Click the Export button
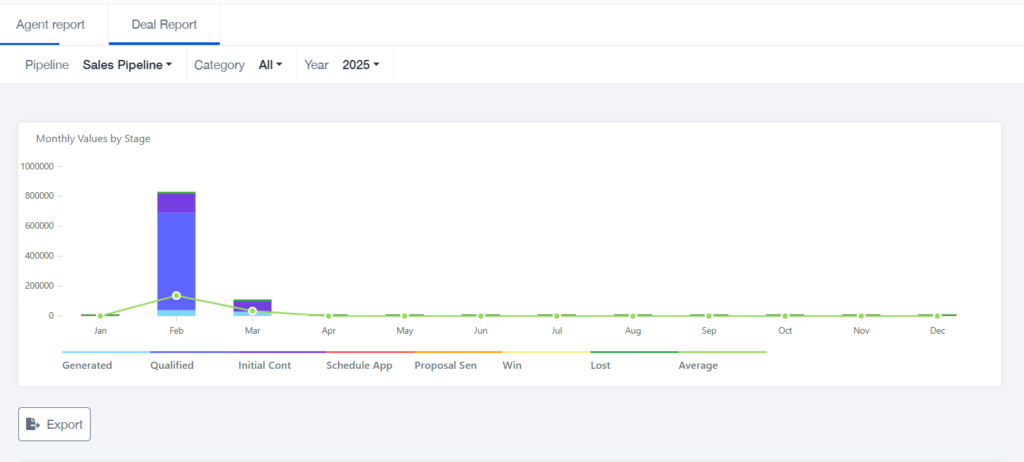1024x462 pixels. (54, 424)
